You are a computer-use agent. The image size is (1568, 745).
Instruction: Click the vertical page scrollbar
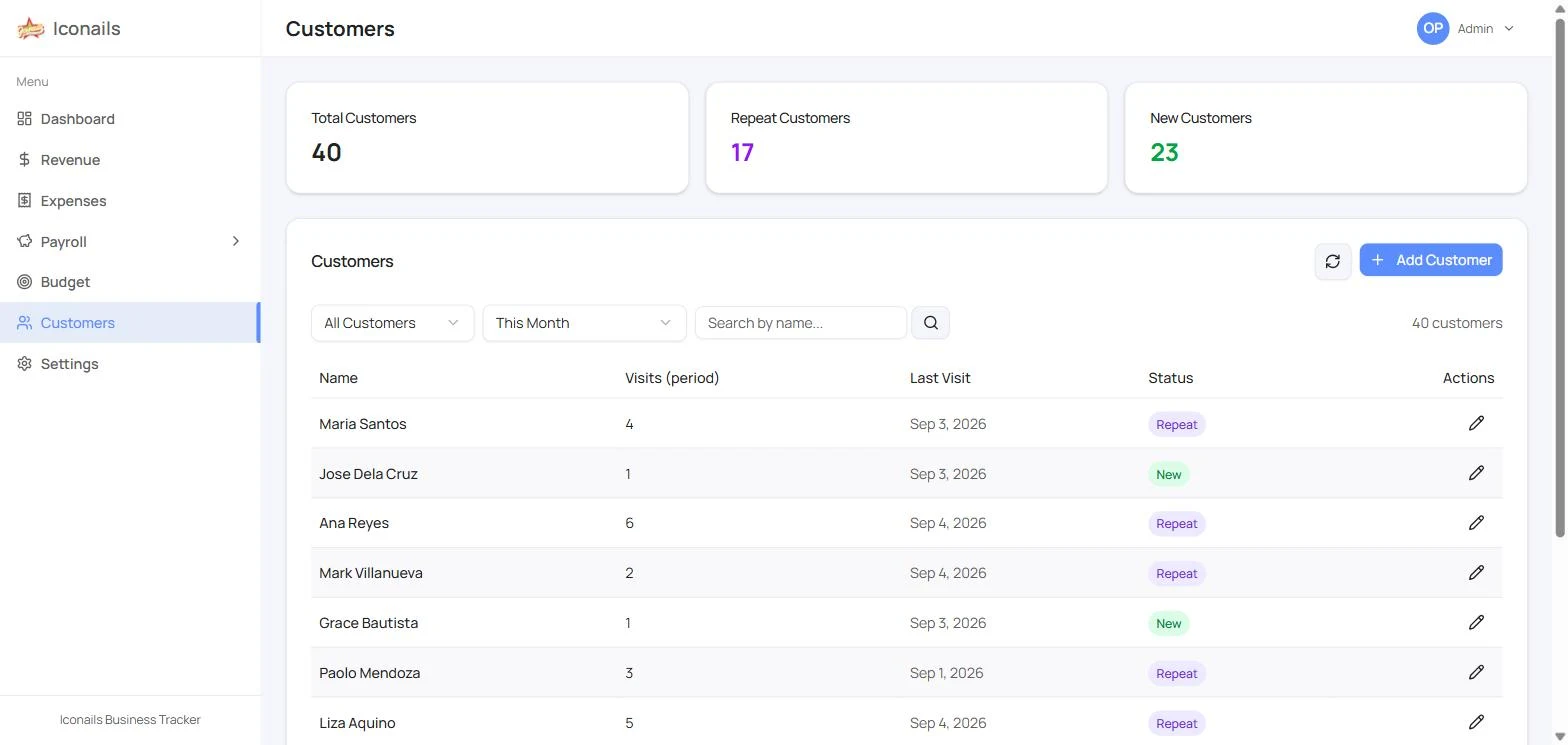pyautogui.click(x=1560, y=278)
